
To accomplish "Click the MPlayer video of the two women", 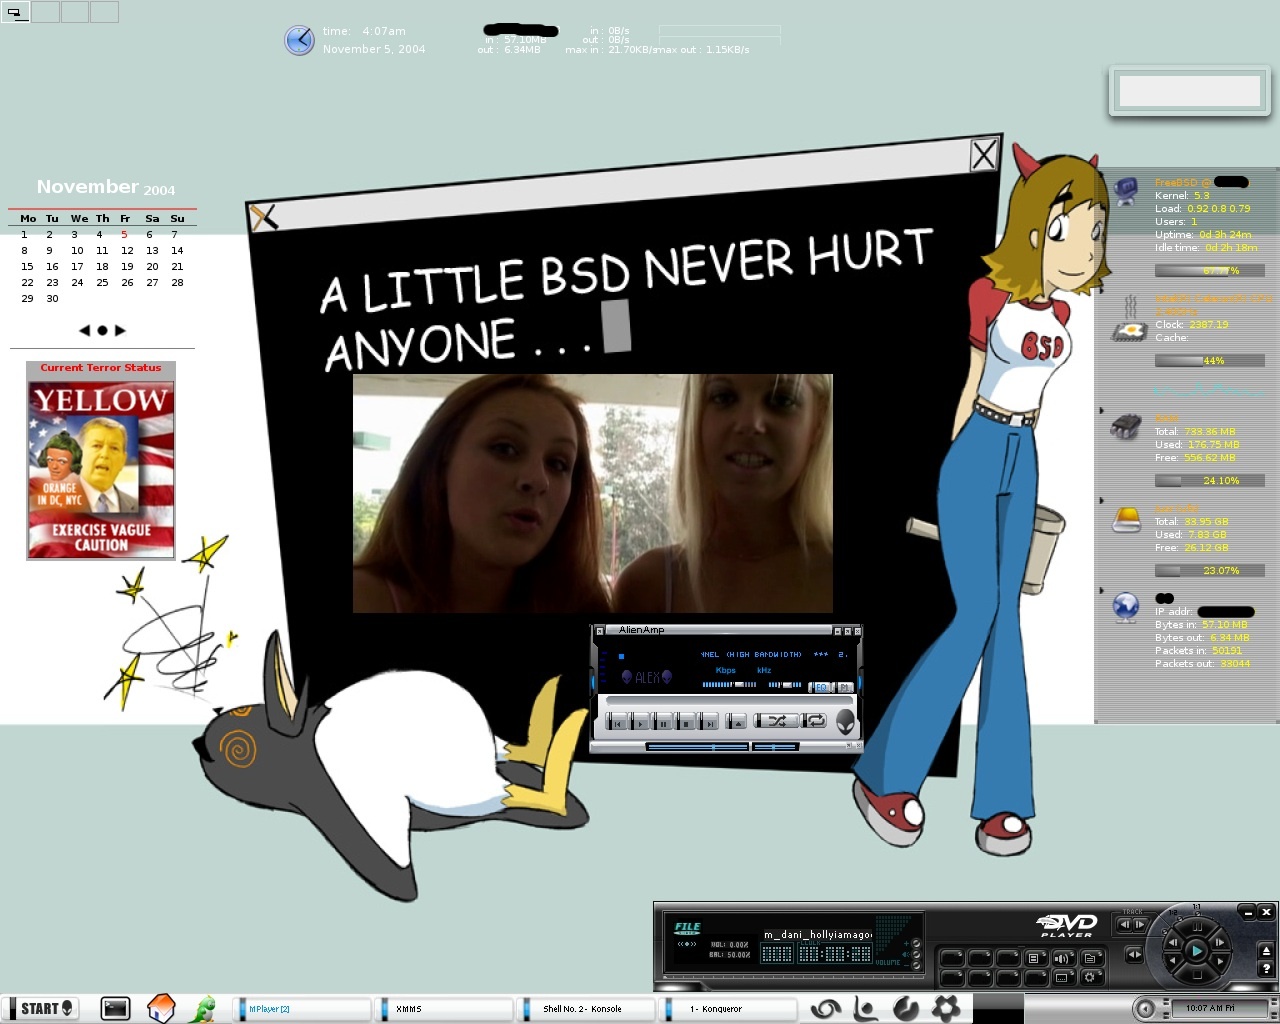I will 592,493.
